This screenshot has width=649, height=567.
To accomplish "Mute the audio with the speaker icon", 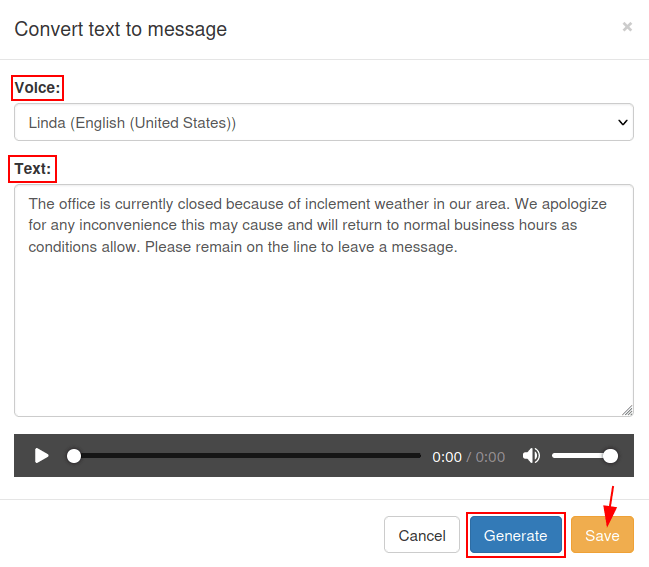I will (x=531, y=456).
